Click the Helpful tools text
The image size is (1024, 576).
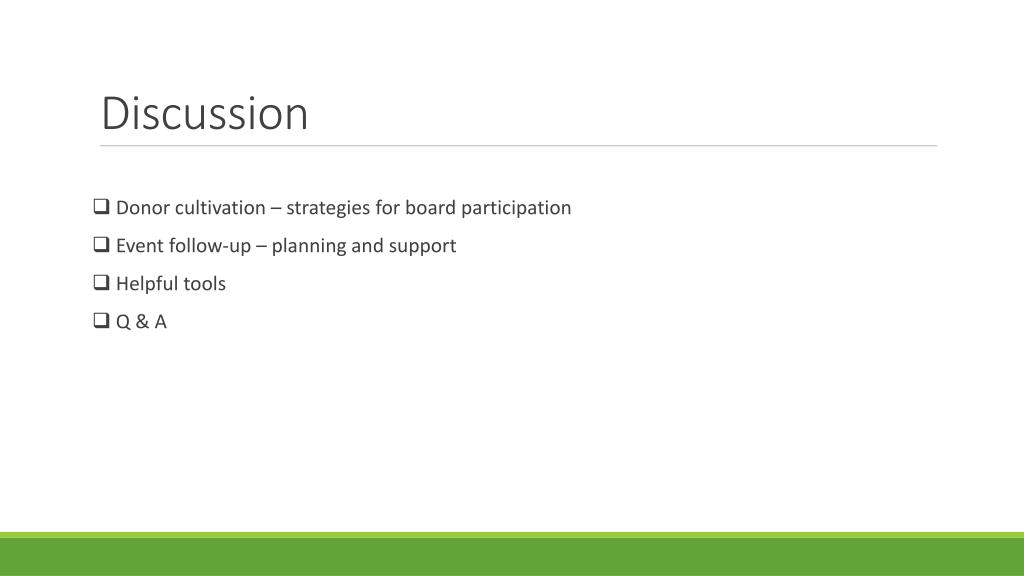pos(171,284)
